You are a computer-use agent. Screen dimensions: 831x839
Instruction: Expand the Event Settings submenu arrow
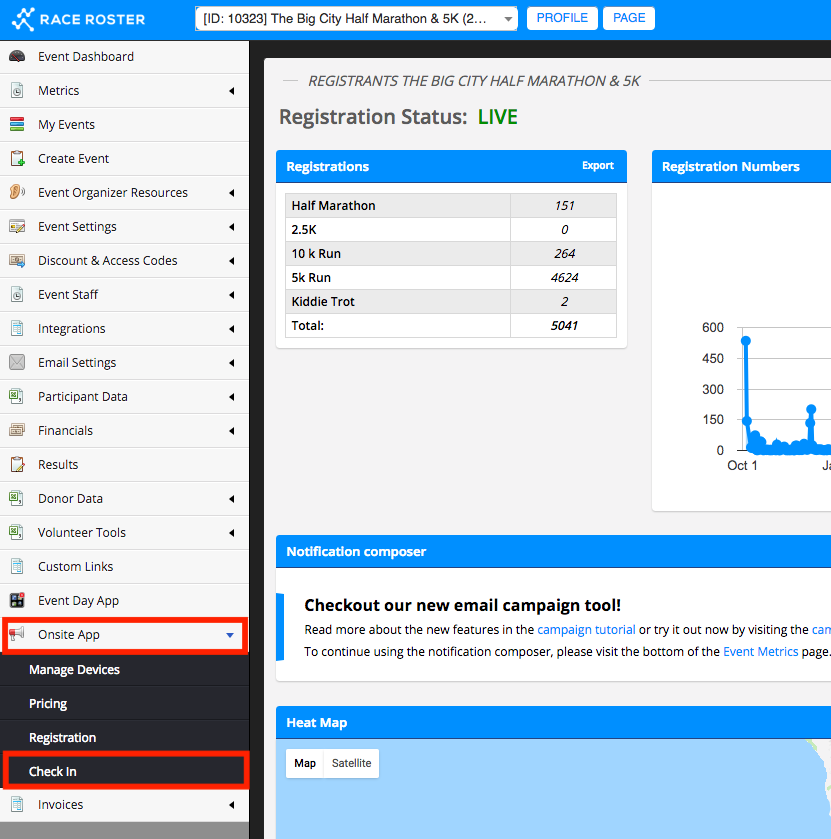point(232,227)
